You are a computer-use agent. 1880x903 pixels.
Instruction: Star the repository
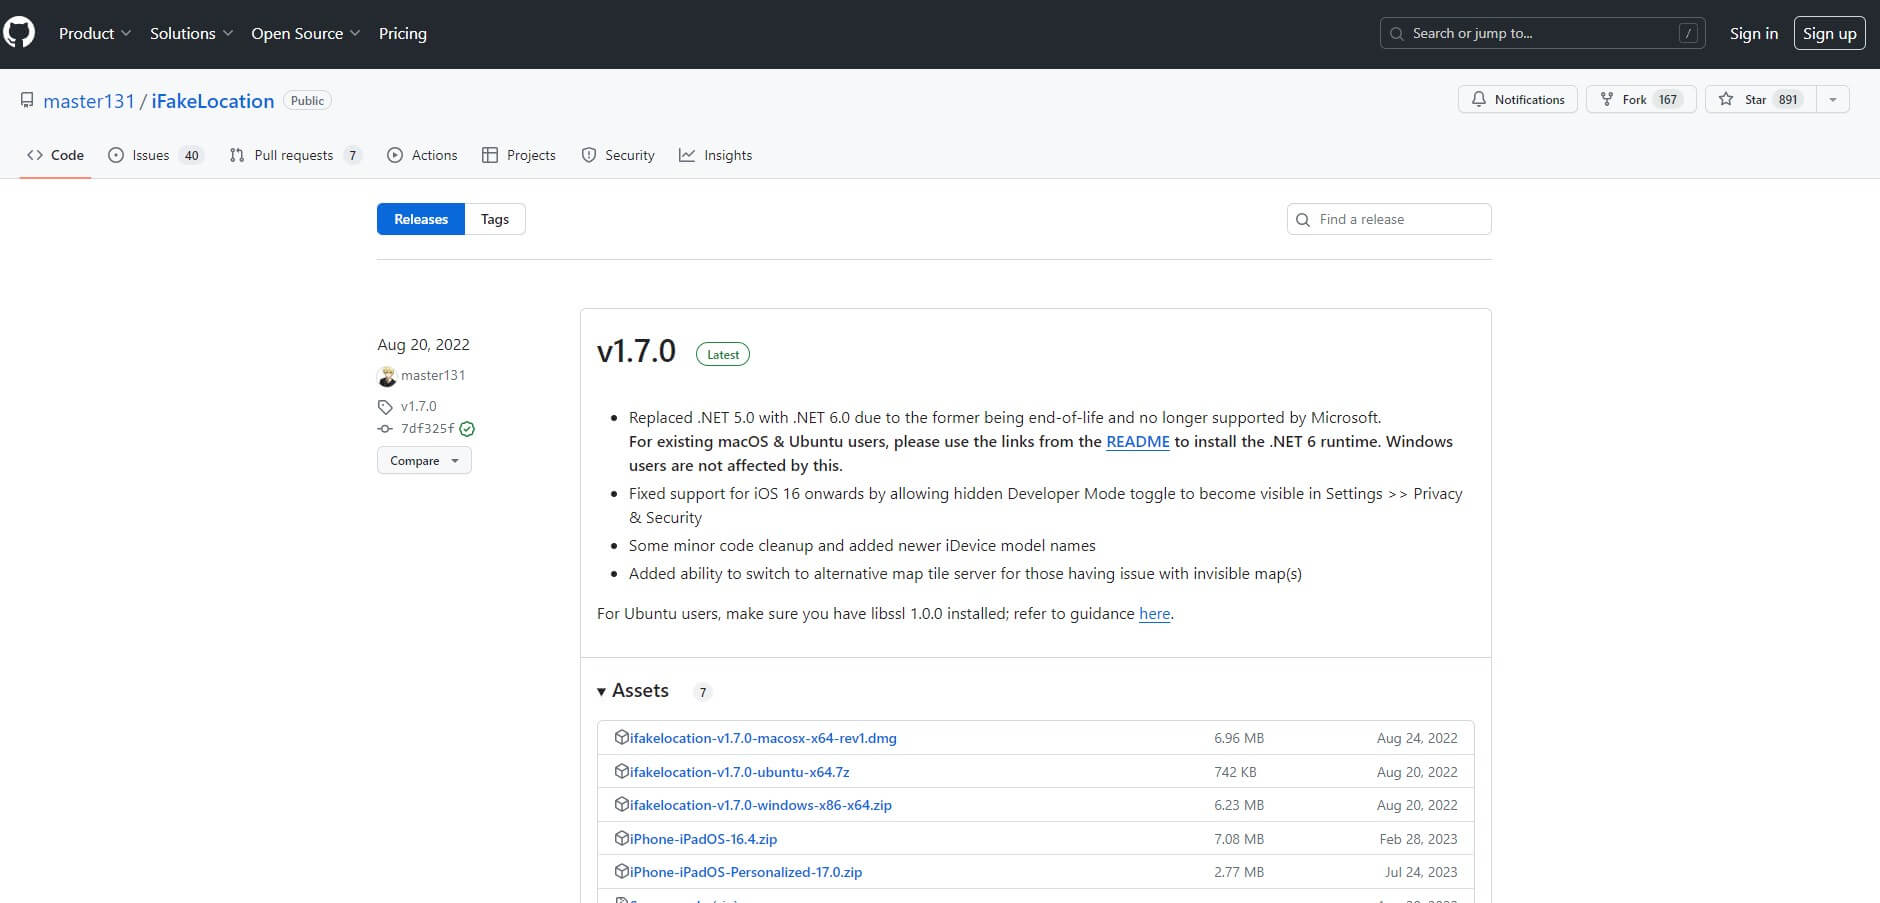[1760, 99]
